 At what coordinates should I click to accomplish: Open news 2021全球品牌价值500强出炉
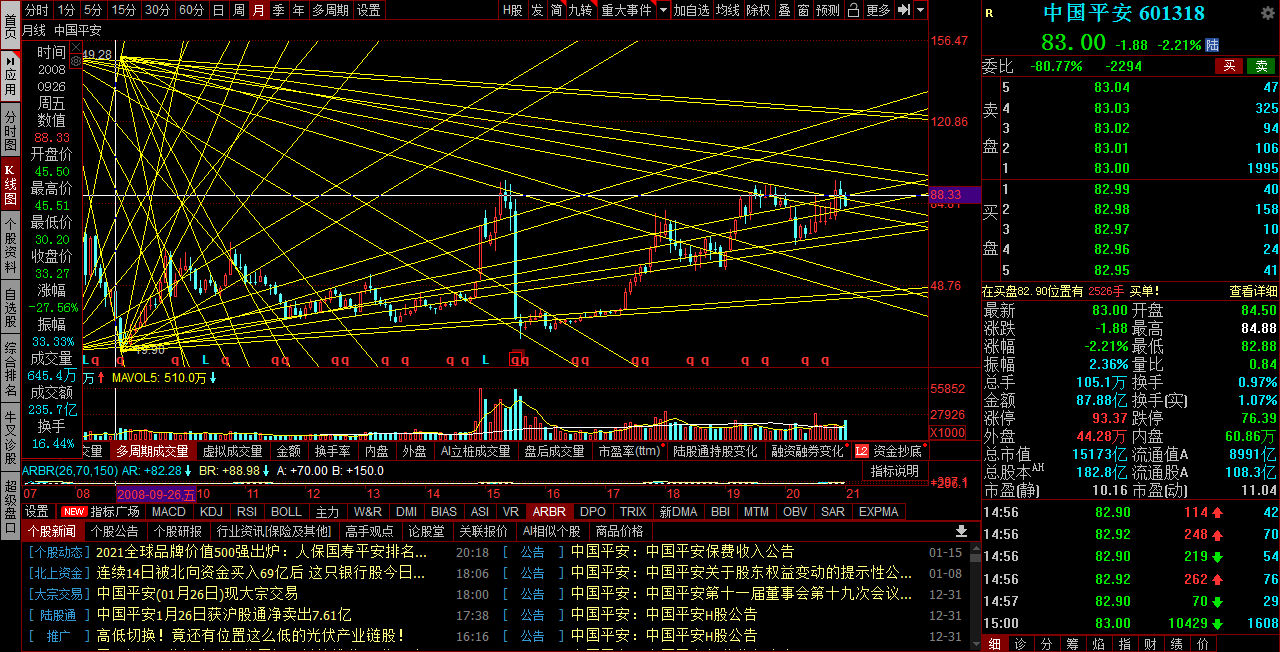(261, 551)
